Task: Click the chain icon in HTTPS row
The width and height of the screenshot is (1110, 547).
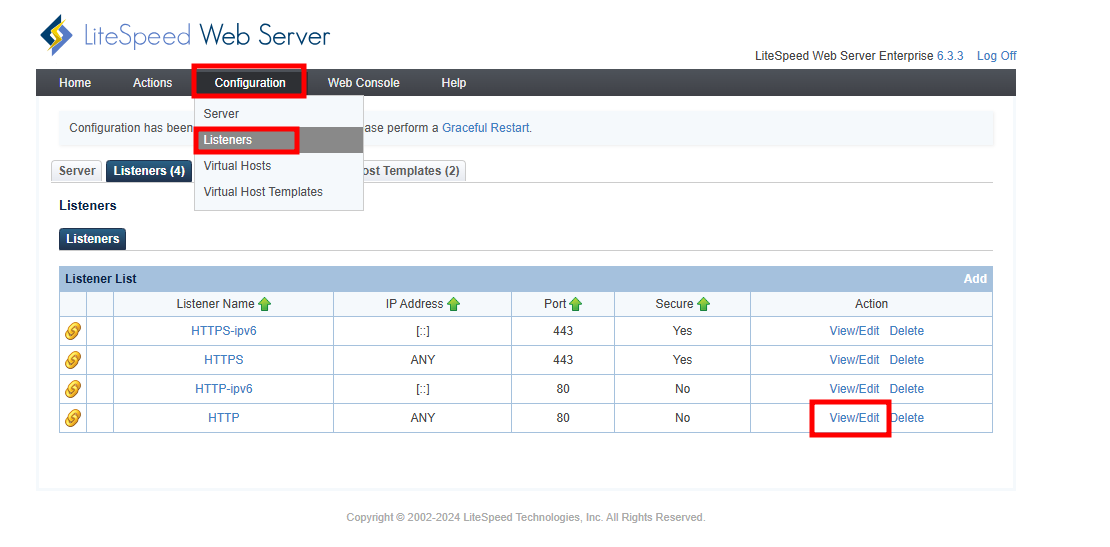Action: coord(73,359)
